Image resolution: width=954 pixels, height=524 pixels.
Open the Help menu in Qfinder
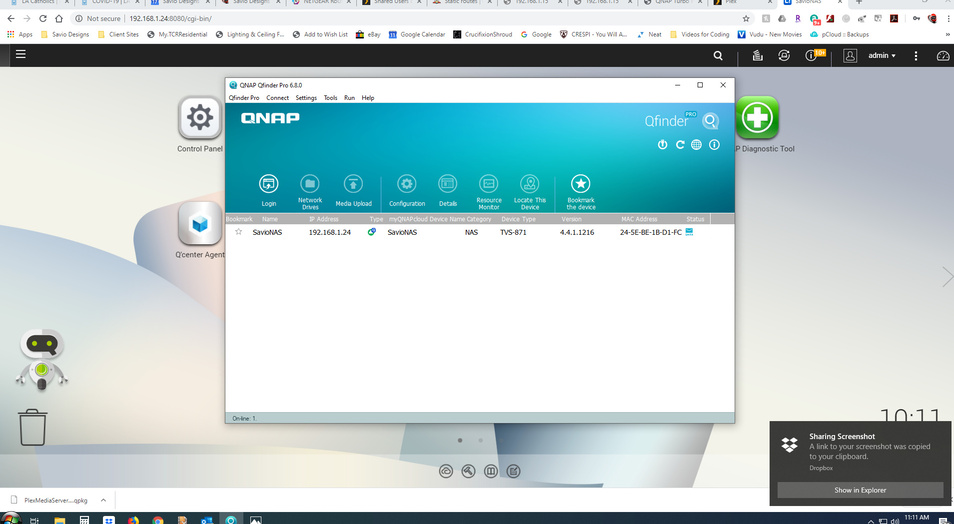368,97
